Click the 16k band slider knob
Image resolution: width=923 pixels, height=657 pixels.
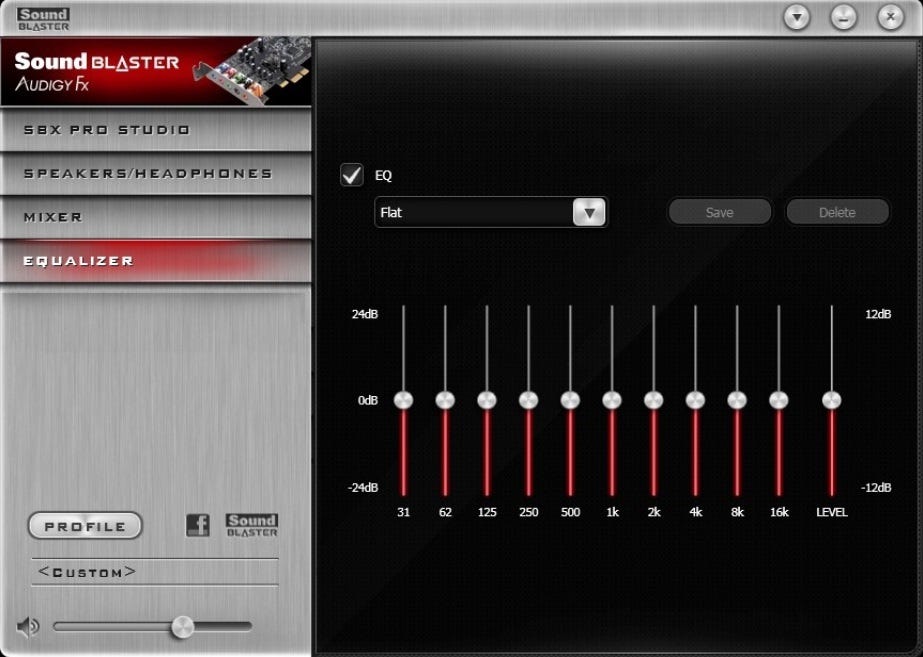coord(779,400)
